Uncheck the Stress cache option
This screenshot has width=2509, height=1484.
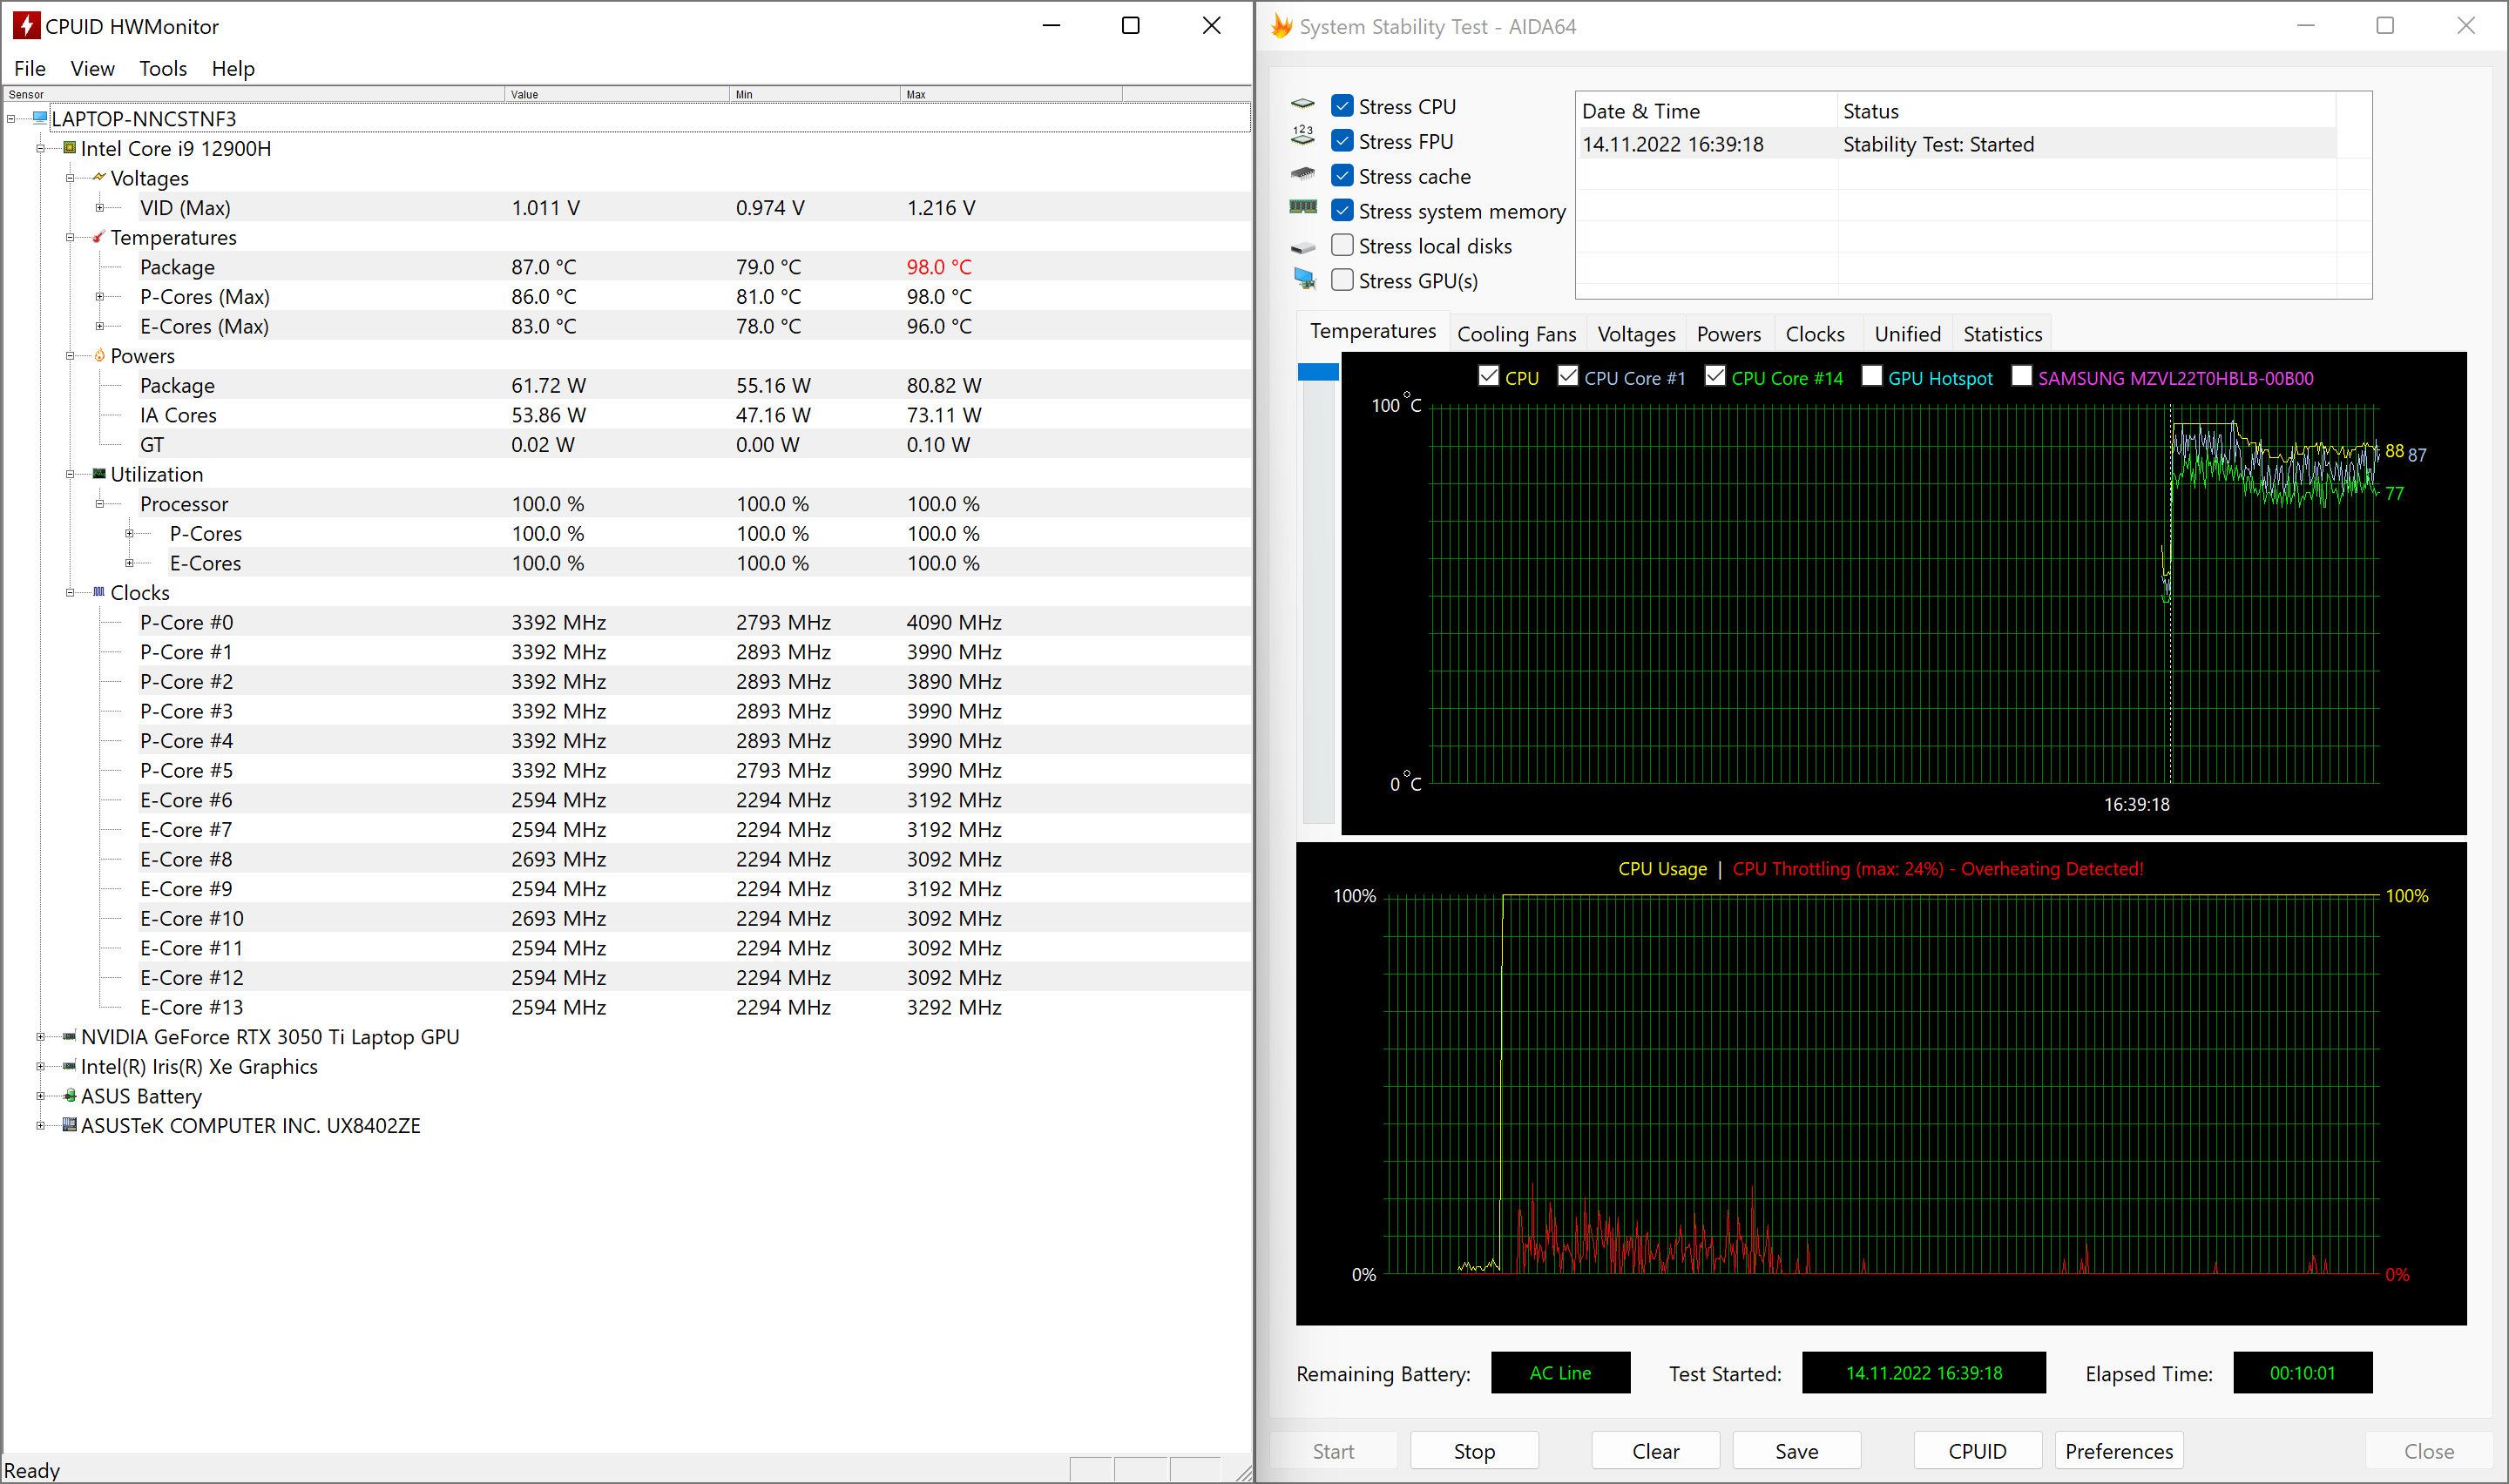tap(1343, 176)
